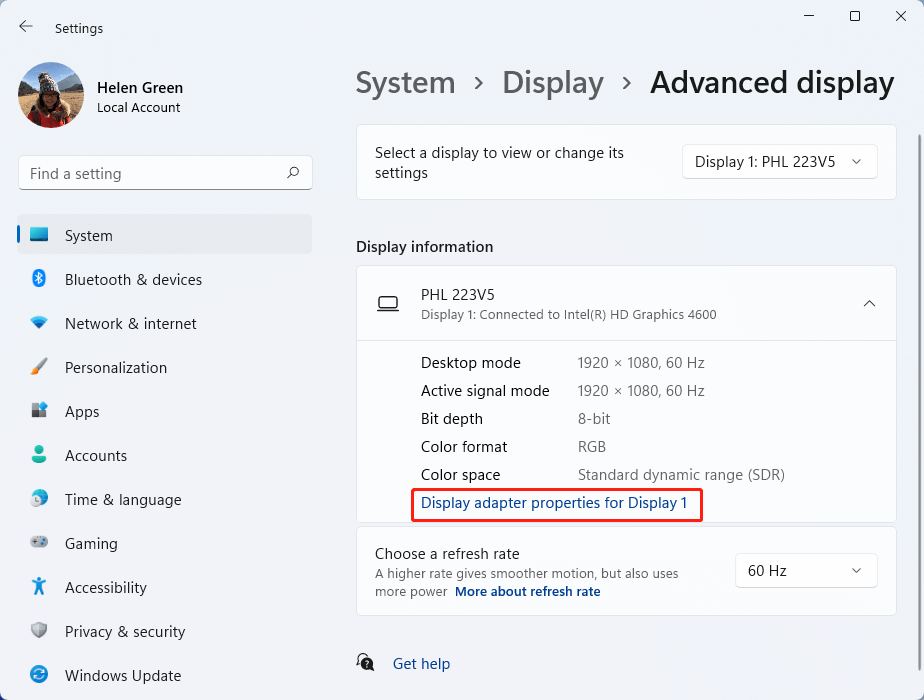Click Helen Green's profile picture

pyautogui.click(x=51, y=95)
